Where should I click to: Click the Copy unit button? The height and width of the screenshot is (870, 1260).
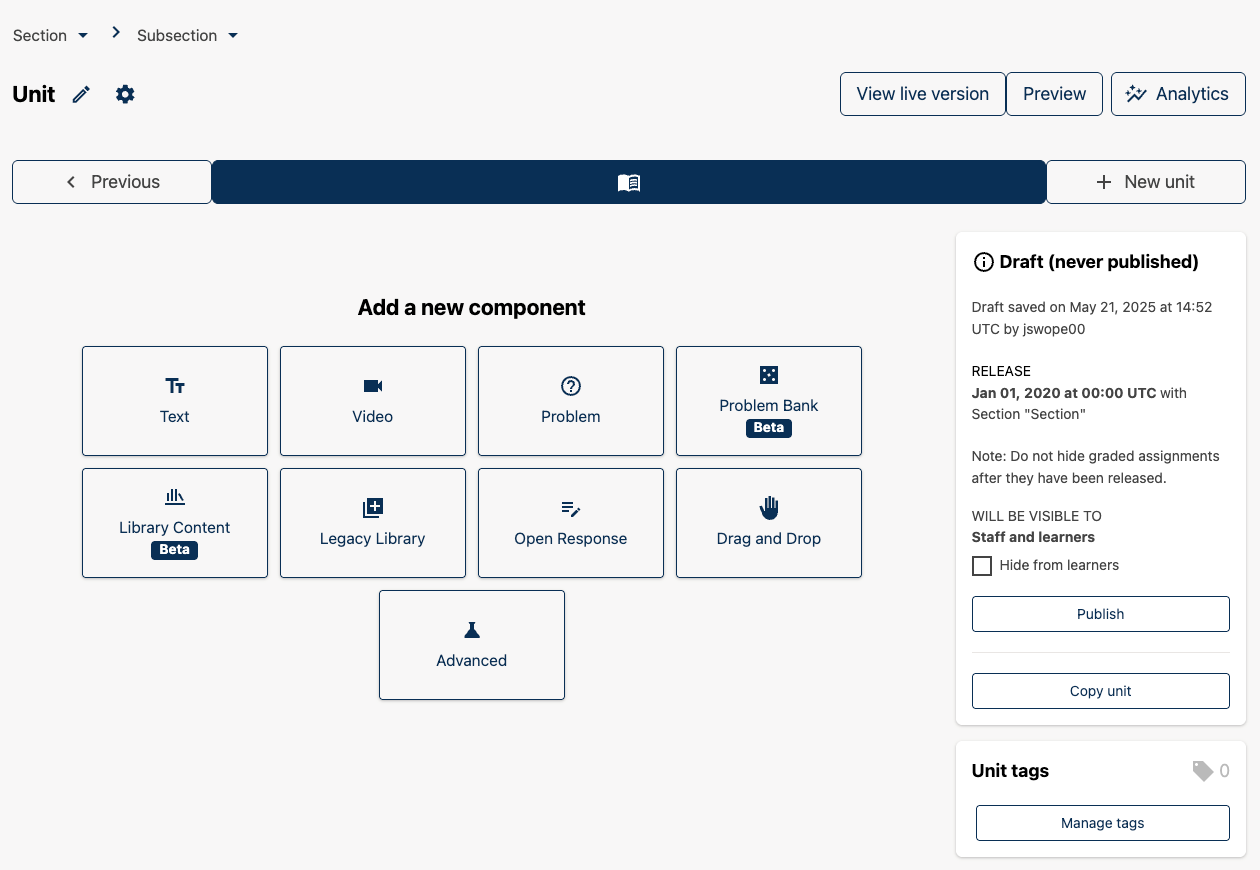click(1100, 691)
